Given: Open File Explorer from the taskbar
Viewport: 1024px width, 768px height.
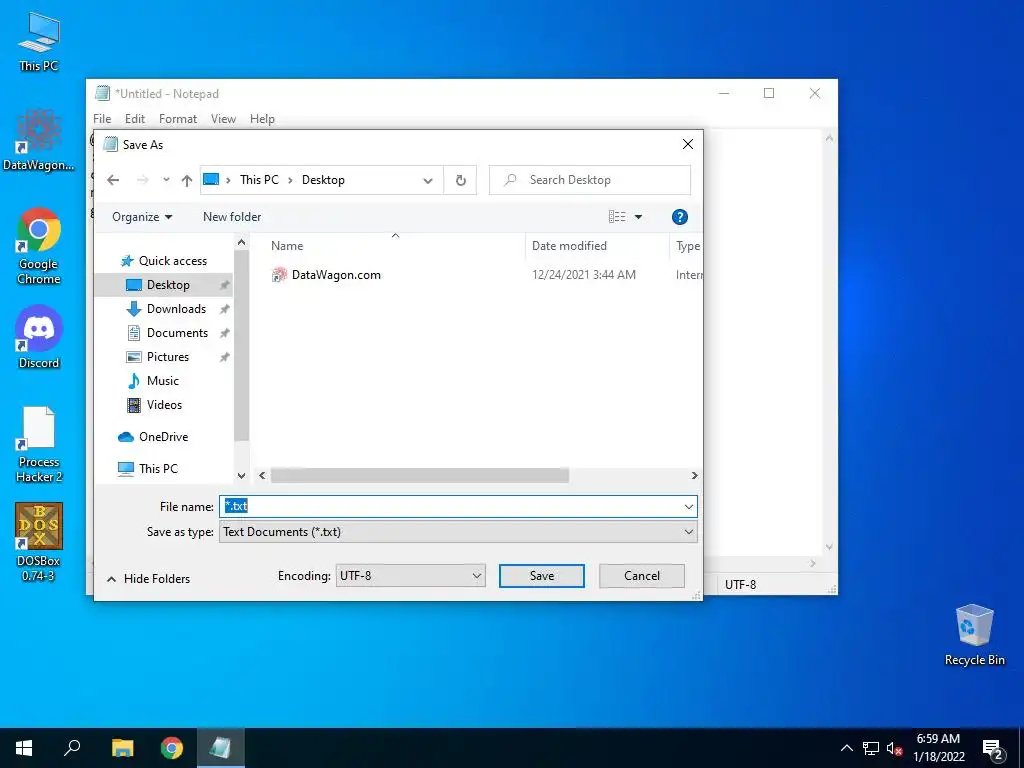Looking at the screenshot, I should (122, 748).
